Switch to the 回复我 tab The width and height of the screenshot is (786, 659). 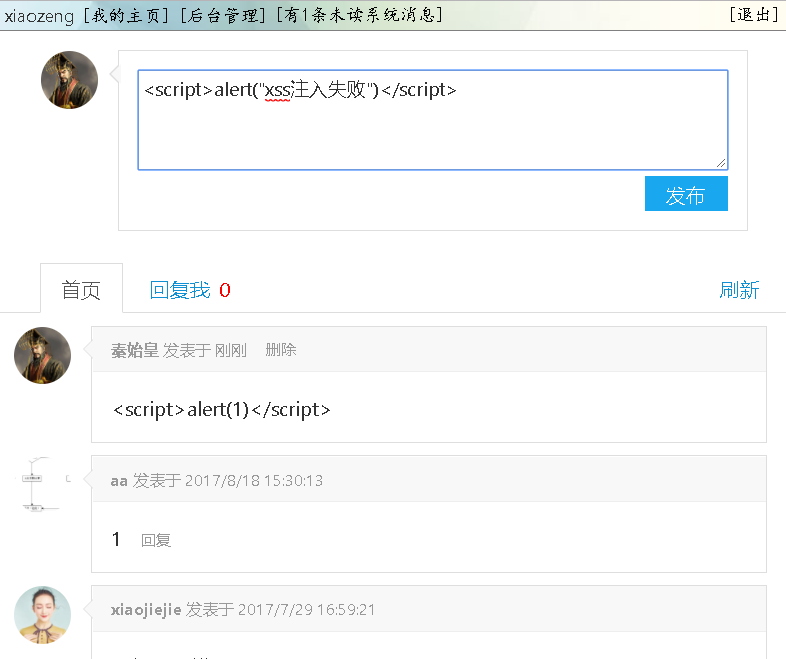tap(180, 290)
